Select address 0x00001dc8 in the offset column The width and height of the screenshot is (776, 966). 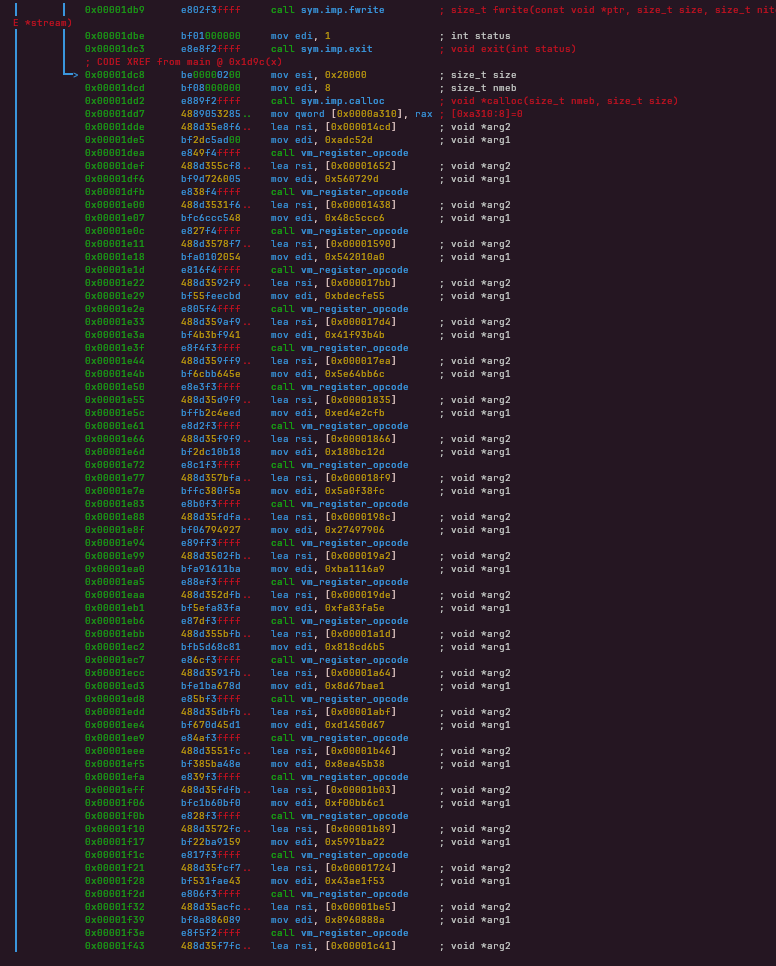[x=114, y=74]
